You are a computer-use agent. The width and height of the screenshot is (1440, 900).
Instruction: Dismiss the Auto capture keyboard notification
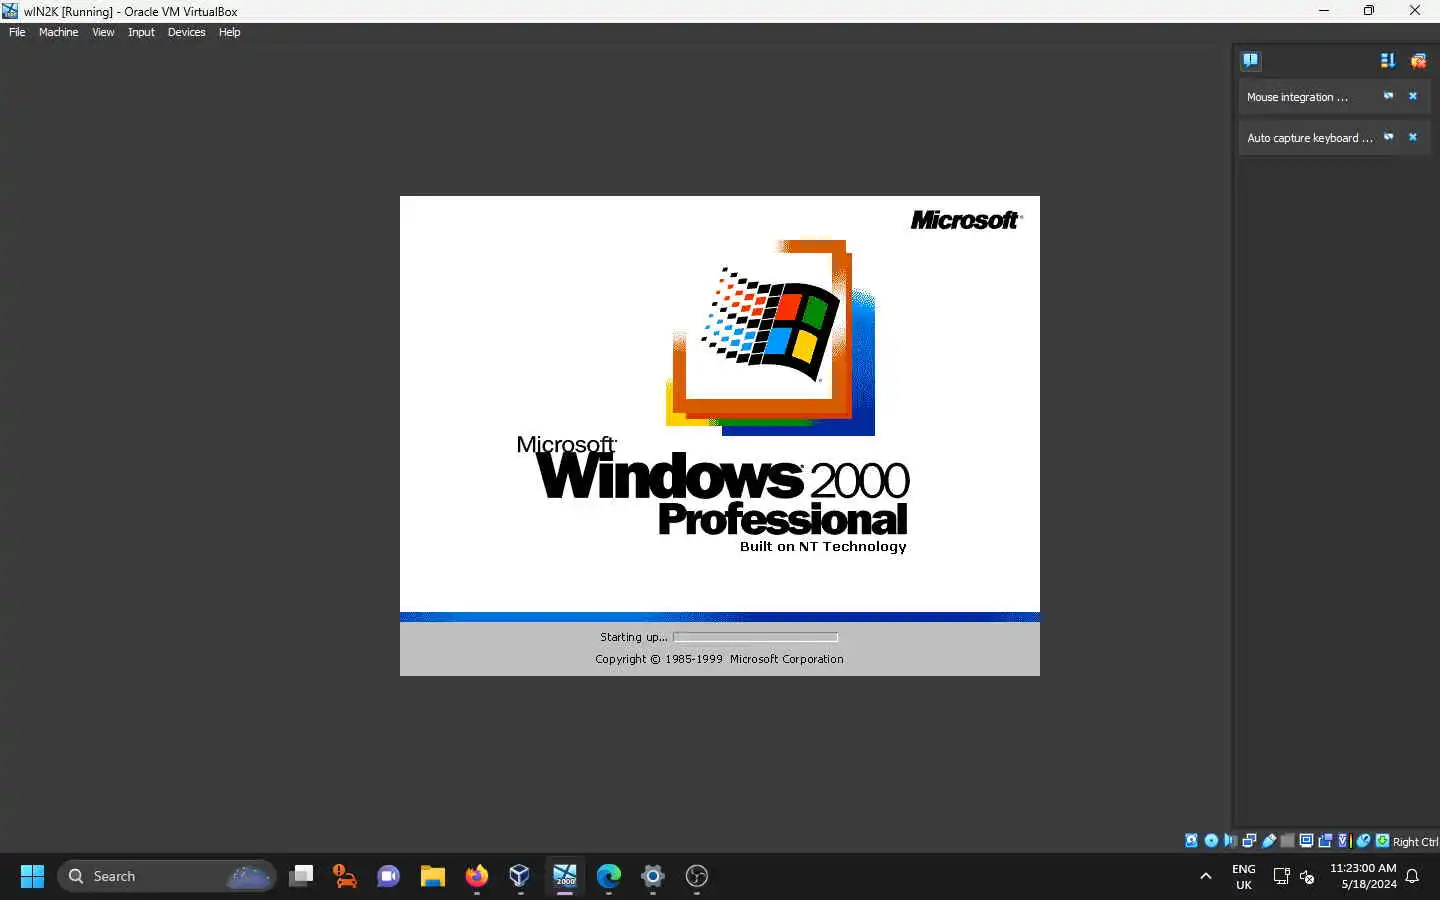point(1413,137)
